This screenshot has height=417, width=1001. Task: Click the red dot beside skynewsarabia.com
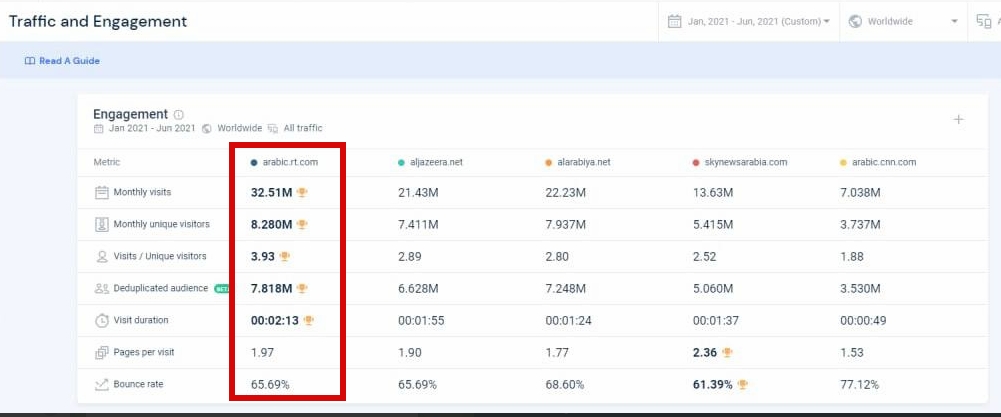click(x=696, y=163)
